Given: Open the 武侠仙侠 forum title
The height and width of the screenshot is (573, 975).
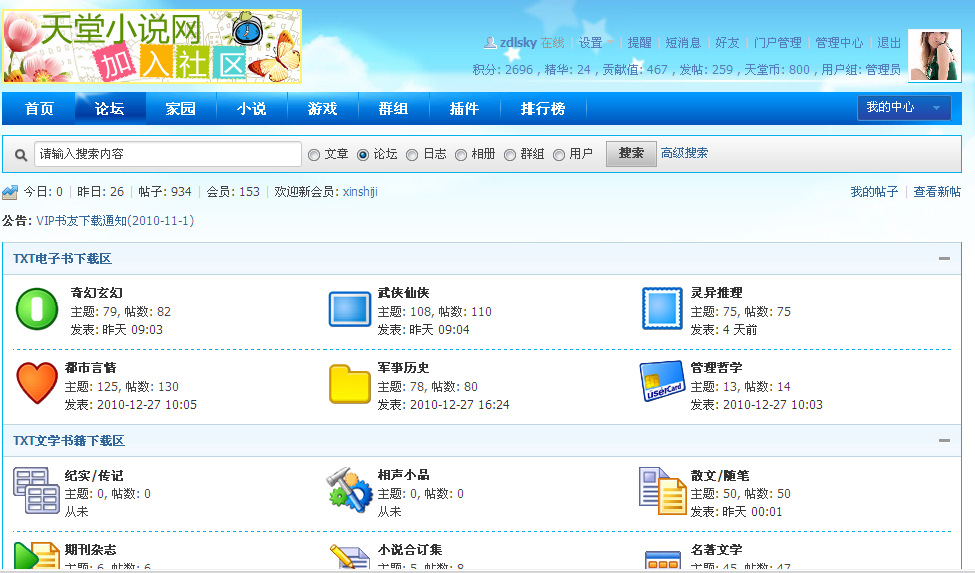Looking at the screenshot, I should pyautogui.click(x=404, y=293).
